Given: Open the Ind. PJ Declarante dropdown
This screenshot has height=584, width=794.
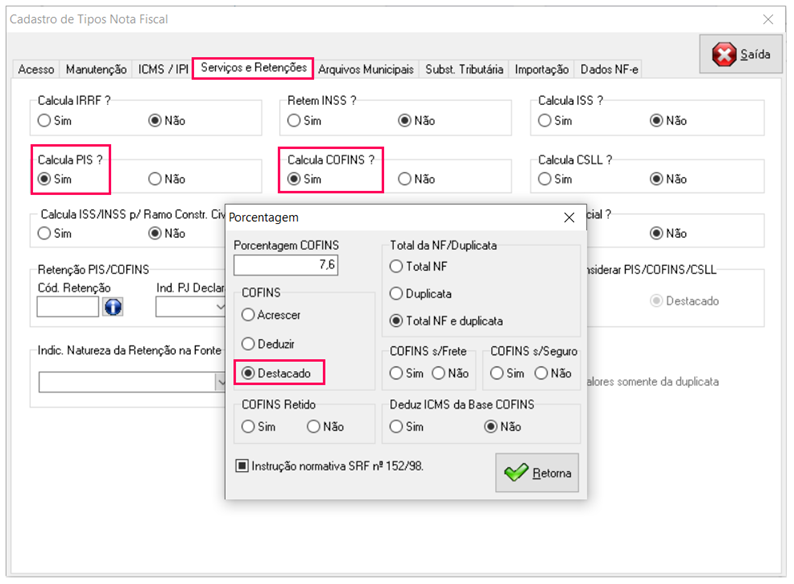Looking at the screenshot, I should pos(219,307).
